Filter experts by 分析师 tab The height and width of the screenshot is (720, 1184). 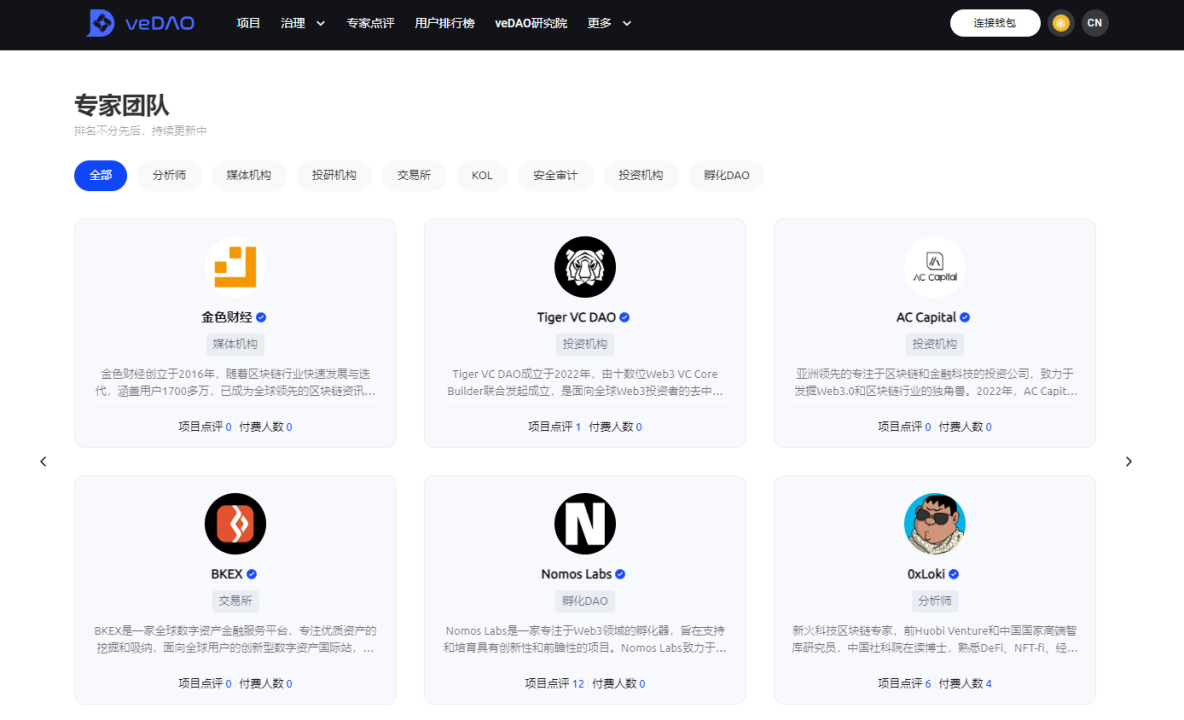tap(169, 175)
